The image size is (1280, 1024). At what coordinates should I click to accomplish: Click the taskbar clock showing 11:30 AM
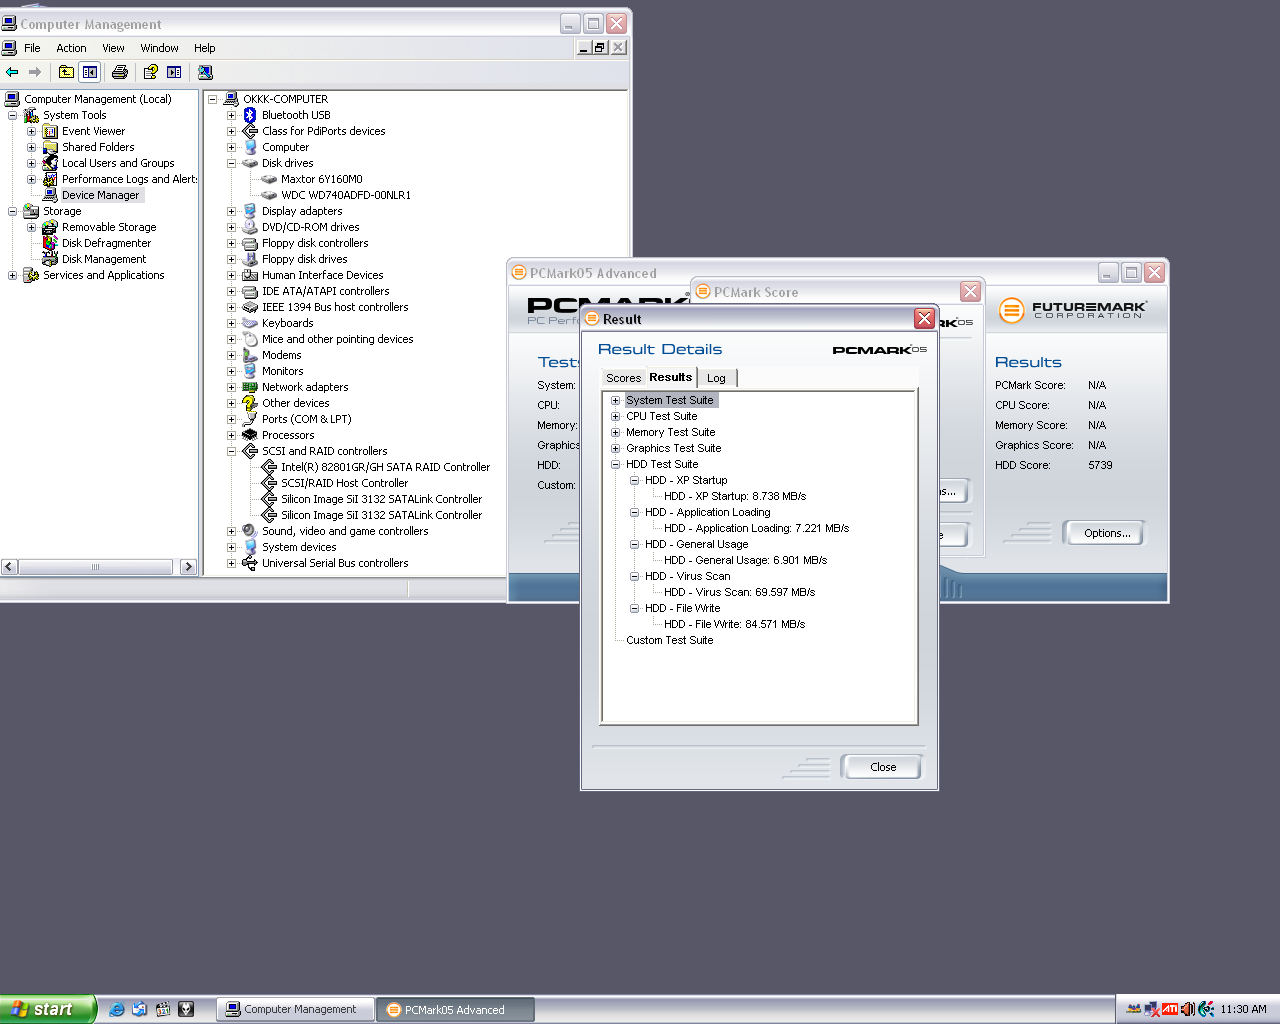[1243, 1009]
